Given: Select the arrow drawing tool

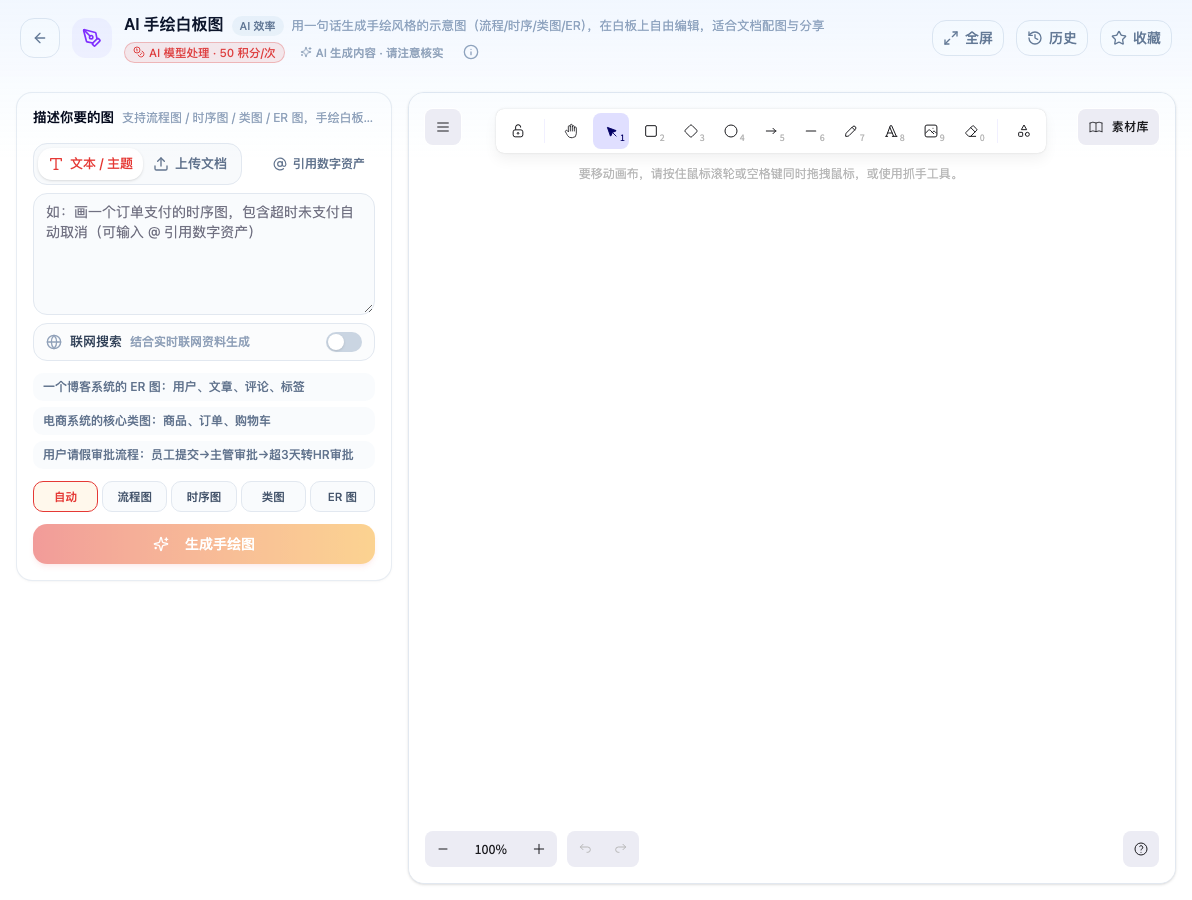Looking at the screenshot, I should pos(771,131).
